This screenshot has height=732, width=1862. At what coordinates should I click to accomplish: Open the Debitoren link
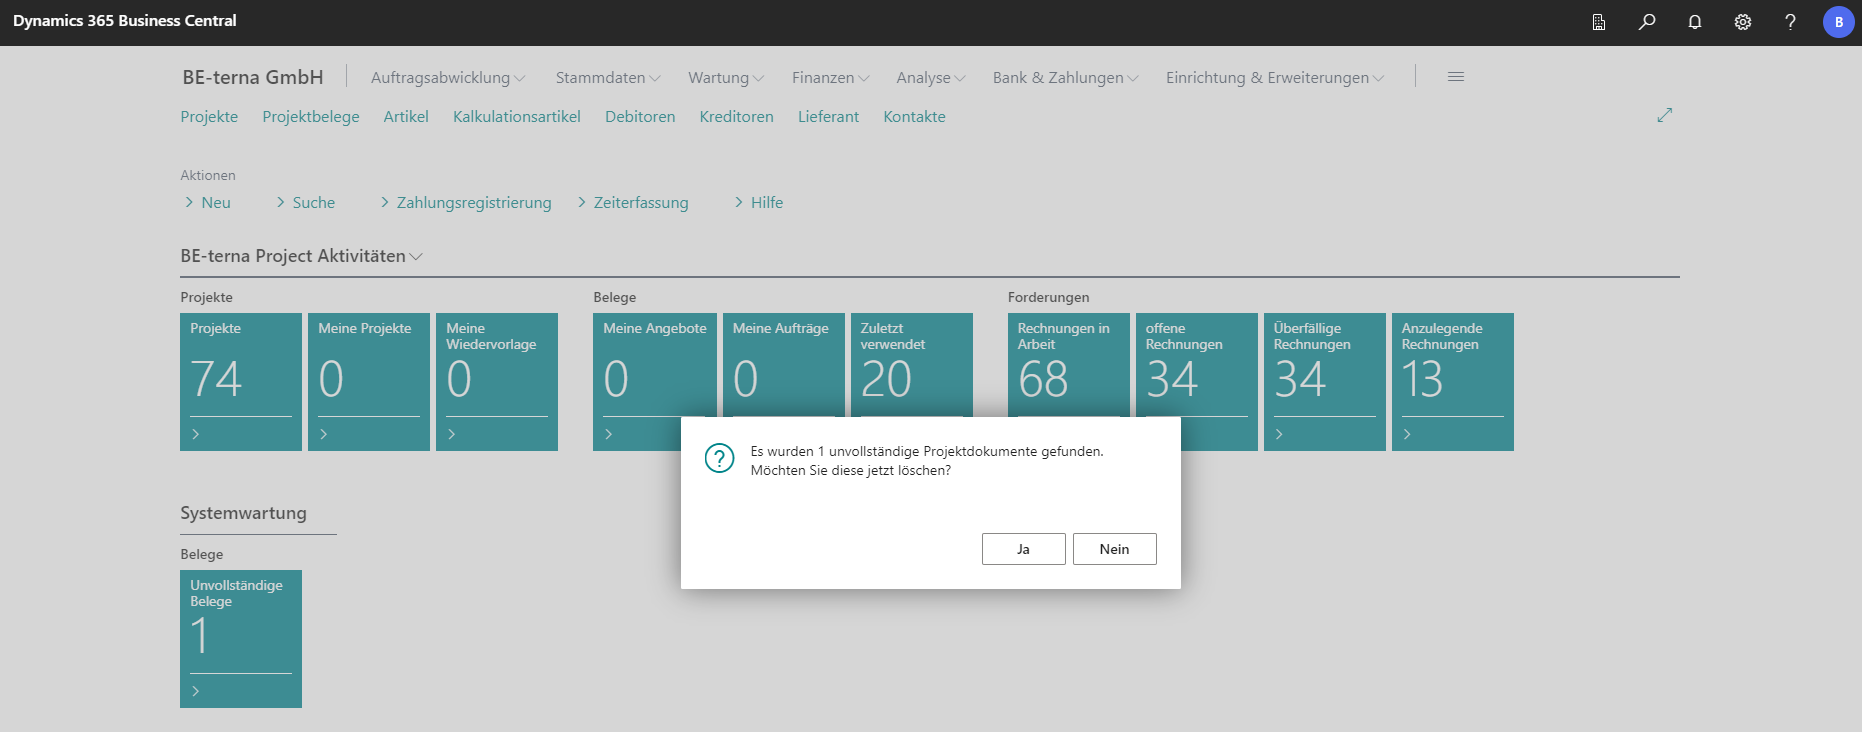pos(640,117)
